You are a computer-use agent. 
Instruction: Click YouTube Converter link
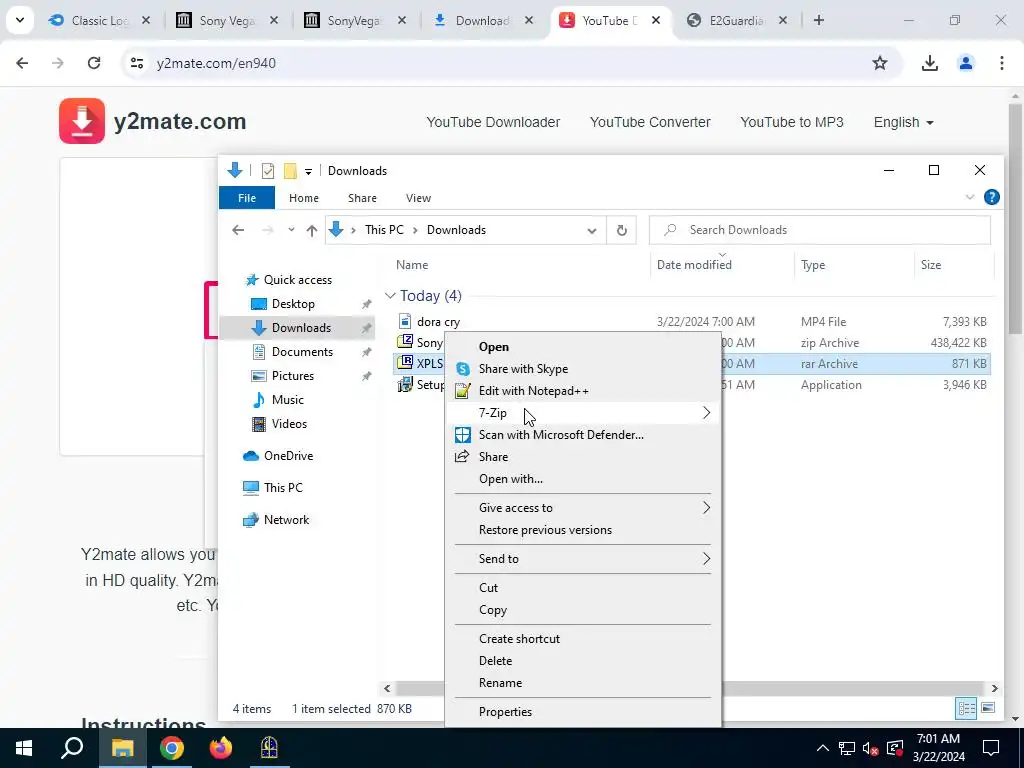650,122
